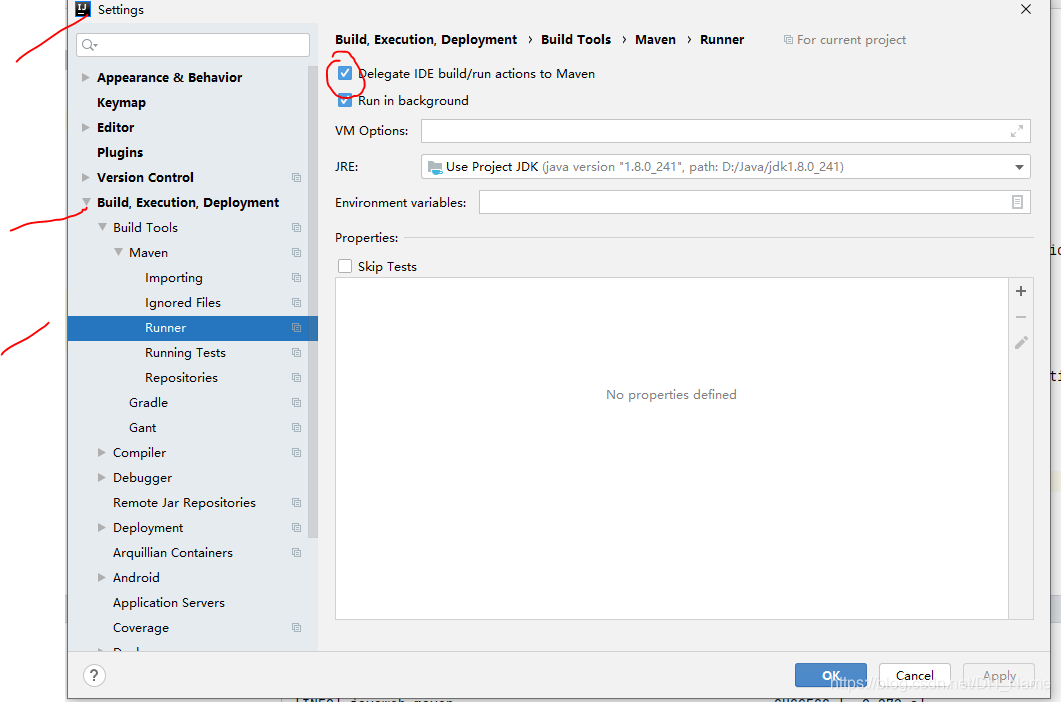This screenshot has width=1061, height=702.
Task: Enable Skip Tests checkbox
Action: [x=345, y=266]
